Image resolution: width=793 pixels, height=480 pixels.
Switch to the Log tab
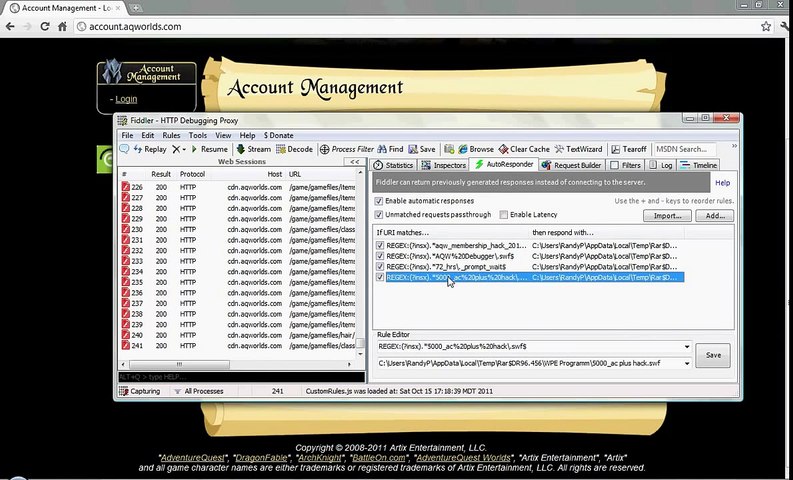pyautogui.click(x=661, y=165)
